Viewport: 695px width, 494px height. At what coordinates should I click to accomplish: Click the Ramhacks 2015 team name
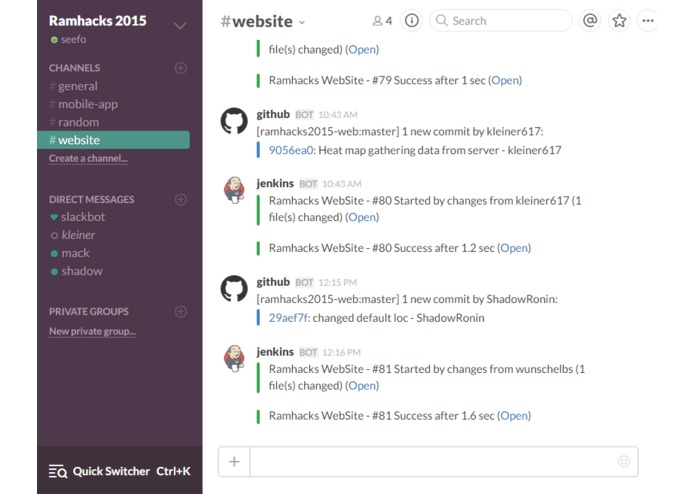pos(98,21)
